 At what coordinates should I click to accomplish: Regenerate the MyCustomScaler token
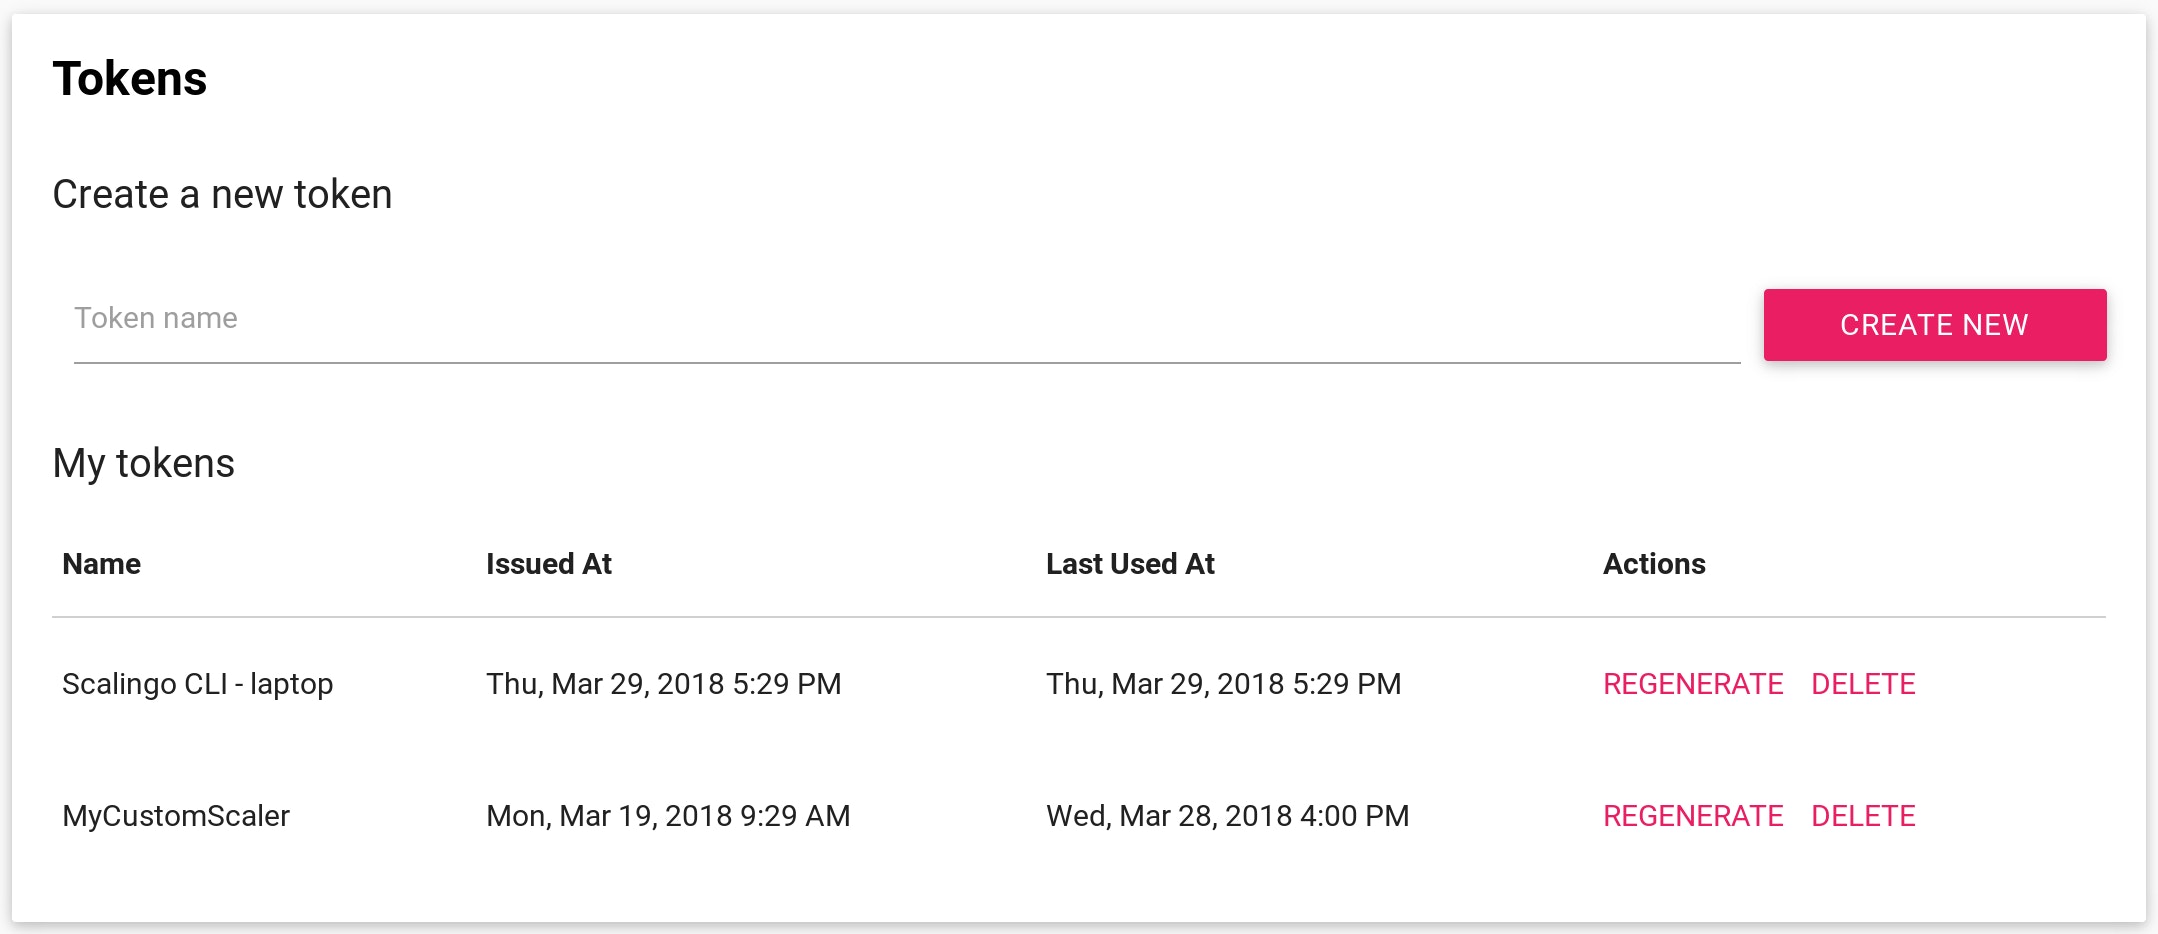tap(1693, 816)
